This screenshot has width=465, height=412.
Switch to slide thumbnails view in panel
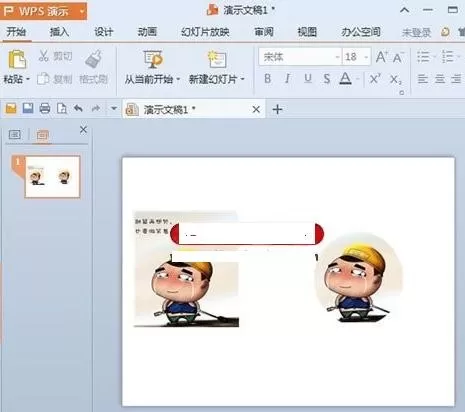click(42, 135)
